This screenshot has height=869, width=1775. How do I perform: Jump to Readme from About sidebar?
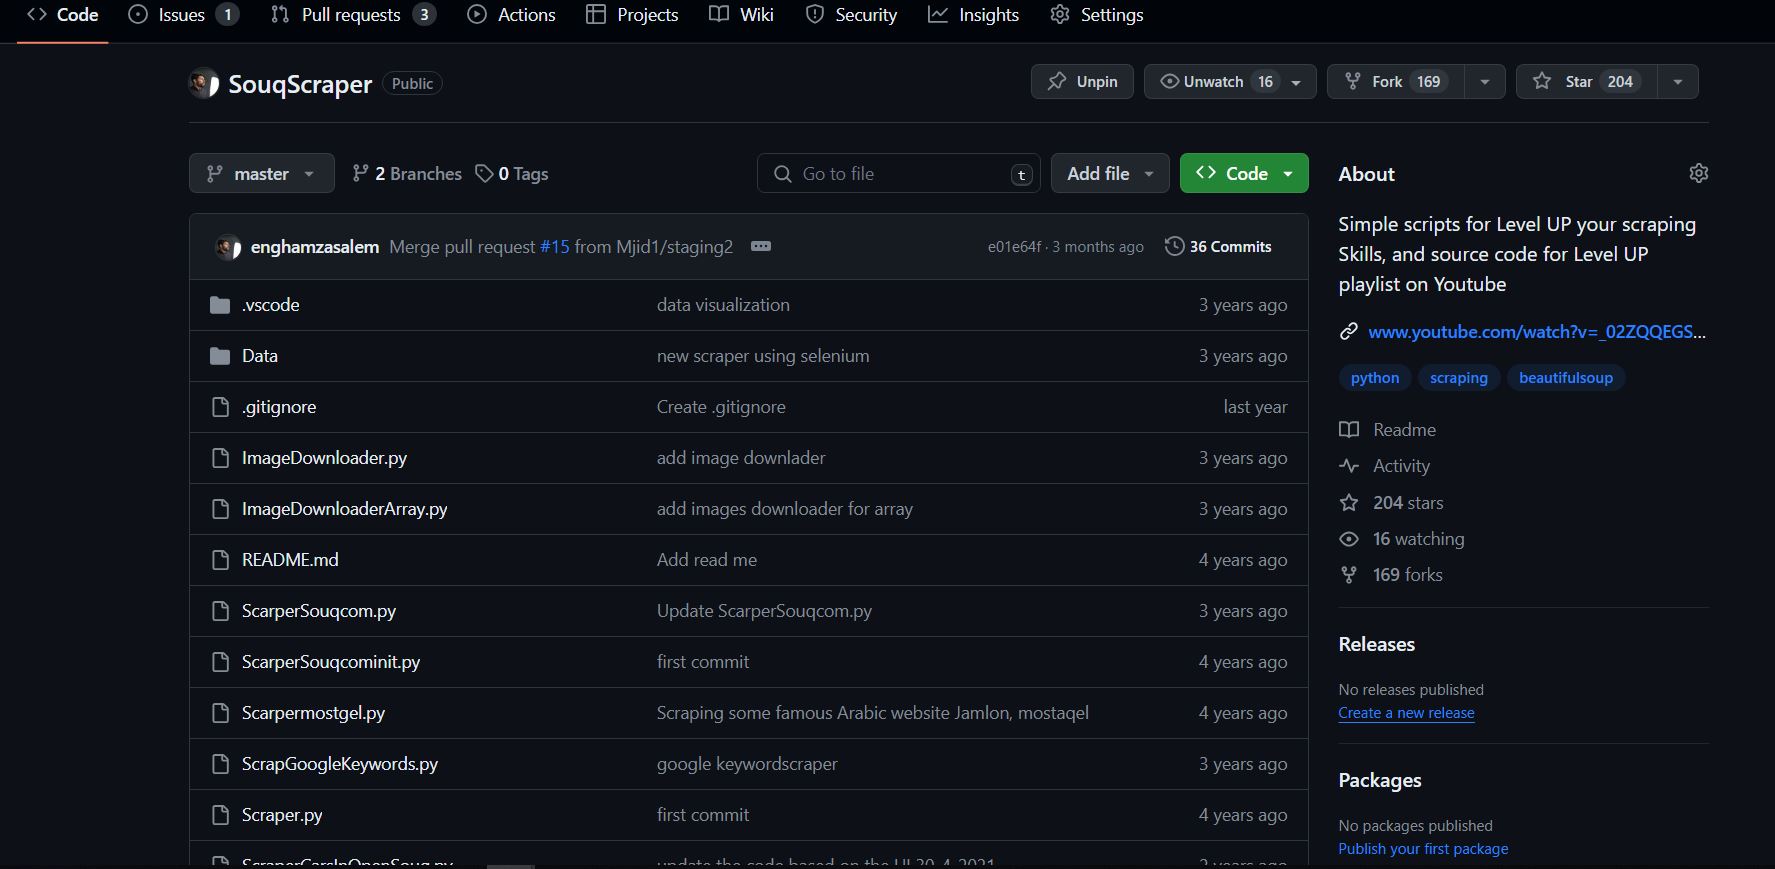tap(1404, 430)
